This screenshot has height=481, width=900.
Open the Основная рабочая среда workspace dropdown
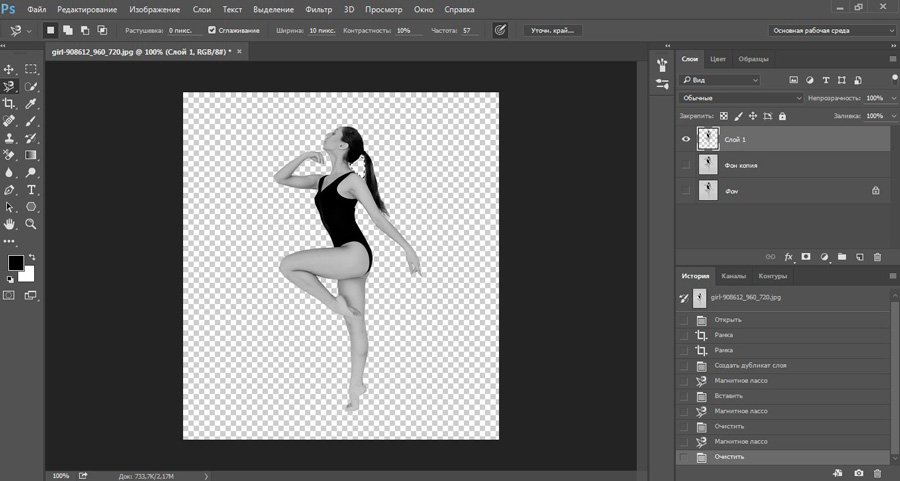[831, 30]
